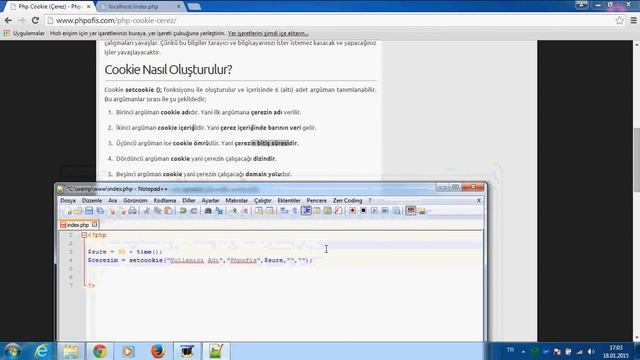
Task: Cut selection using the scissors icon
Action: coord(147,211)
